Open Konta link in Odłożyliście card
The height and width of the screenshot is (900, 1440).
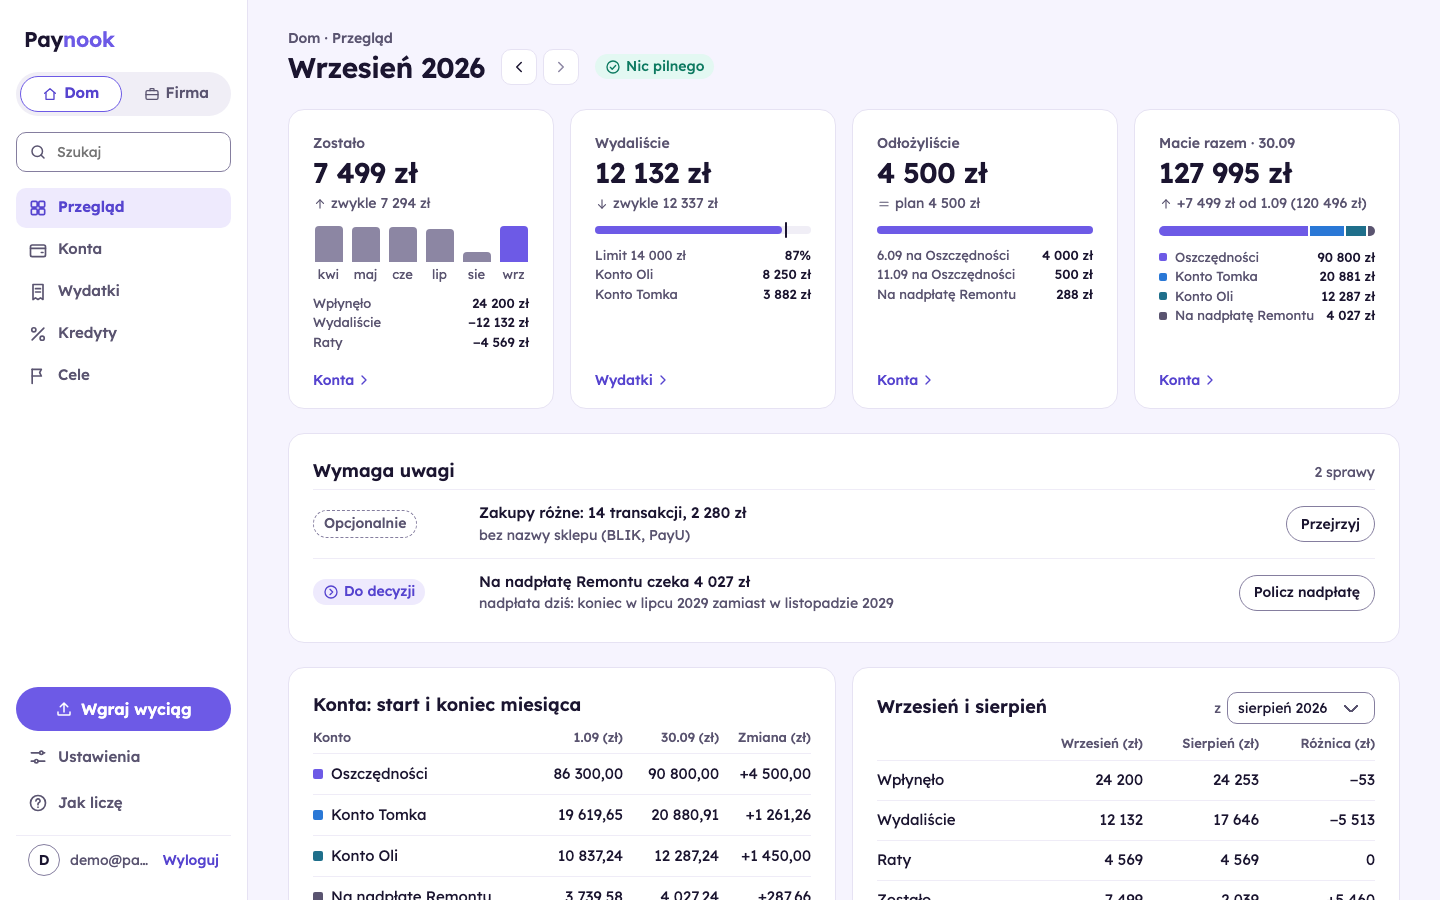pyautogui.click(x=905, y=380)
